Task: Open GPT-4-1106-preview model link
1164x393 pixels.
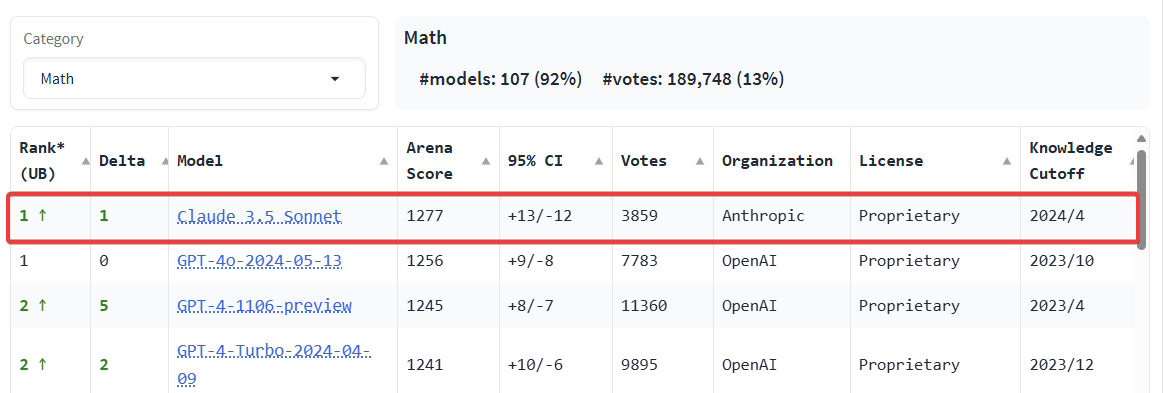Action: coord(264,305)
